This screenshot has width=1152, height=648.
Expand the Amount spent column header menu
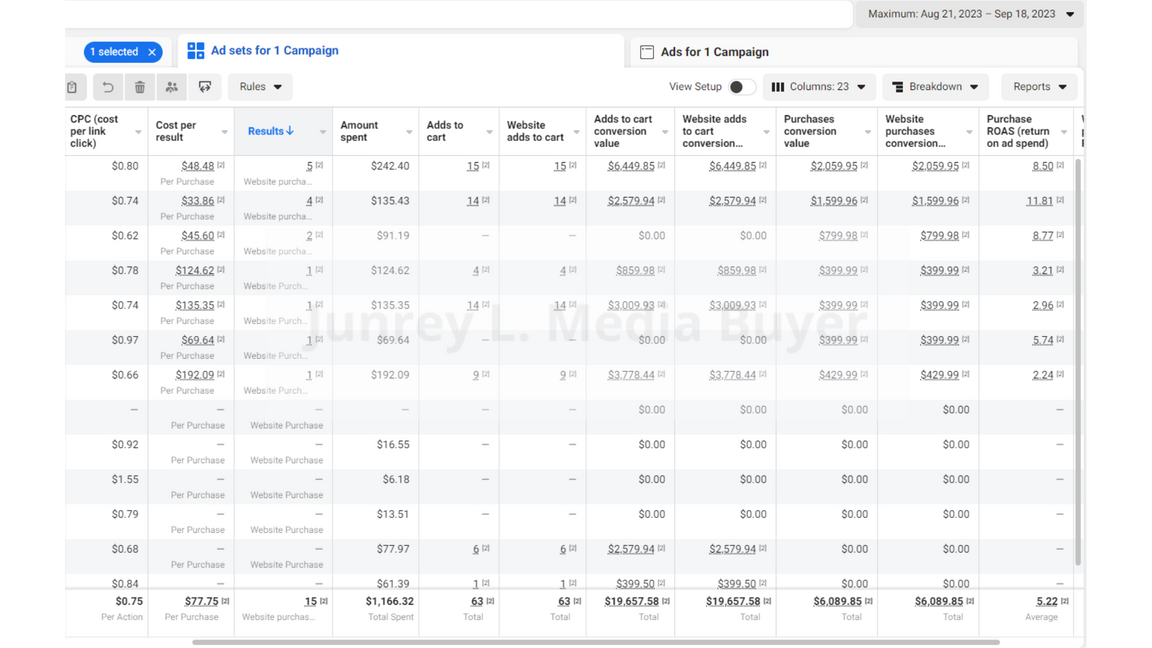click(x=409, y=132)
